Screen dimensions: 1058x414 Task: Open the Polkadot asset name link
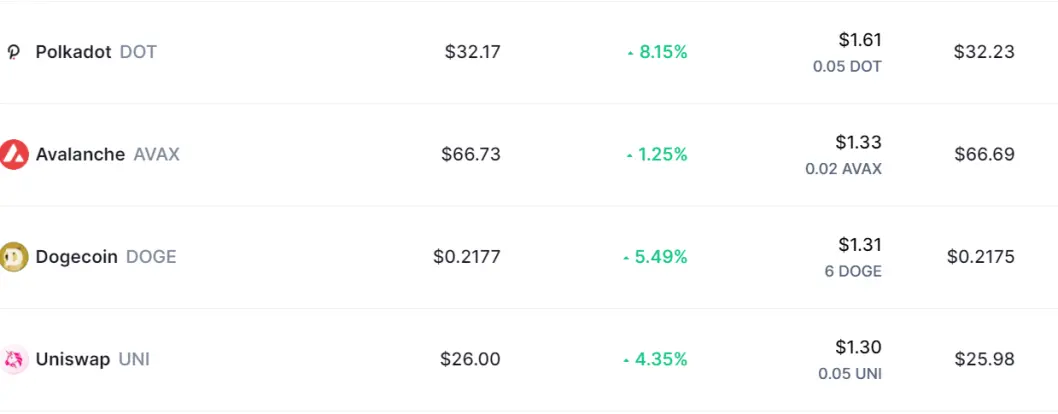pos(73,52)
